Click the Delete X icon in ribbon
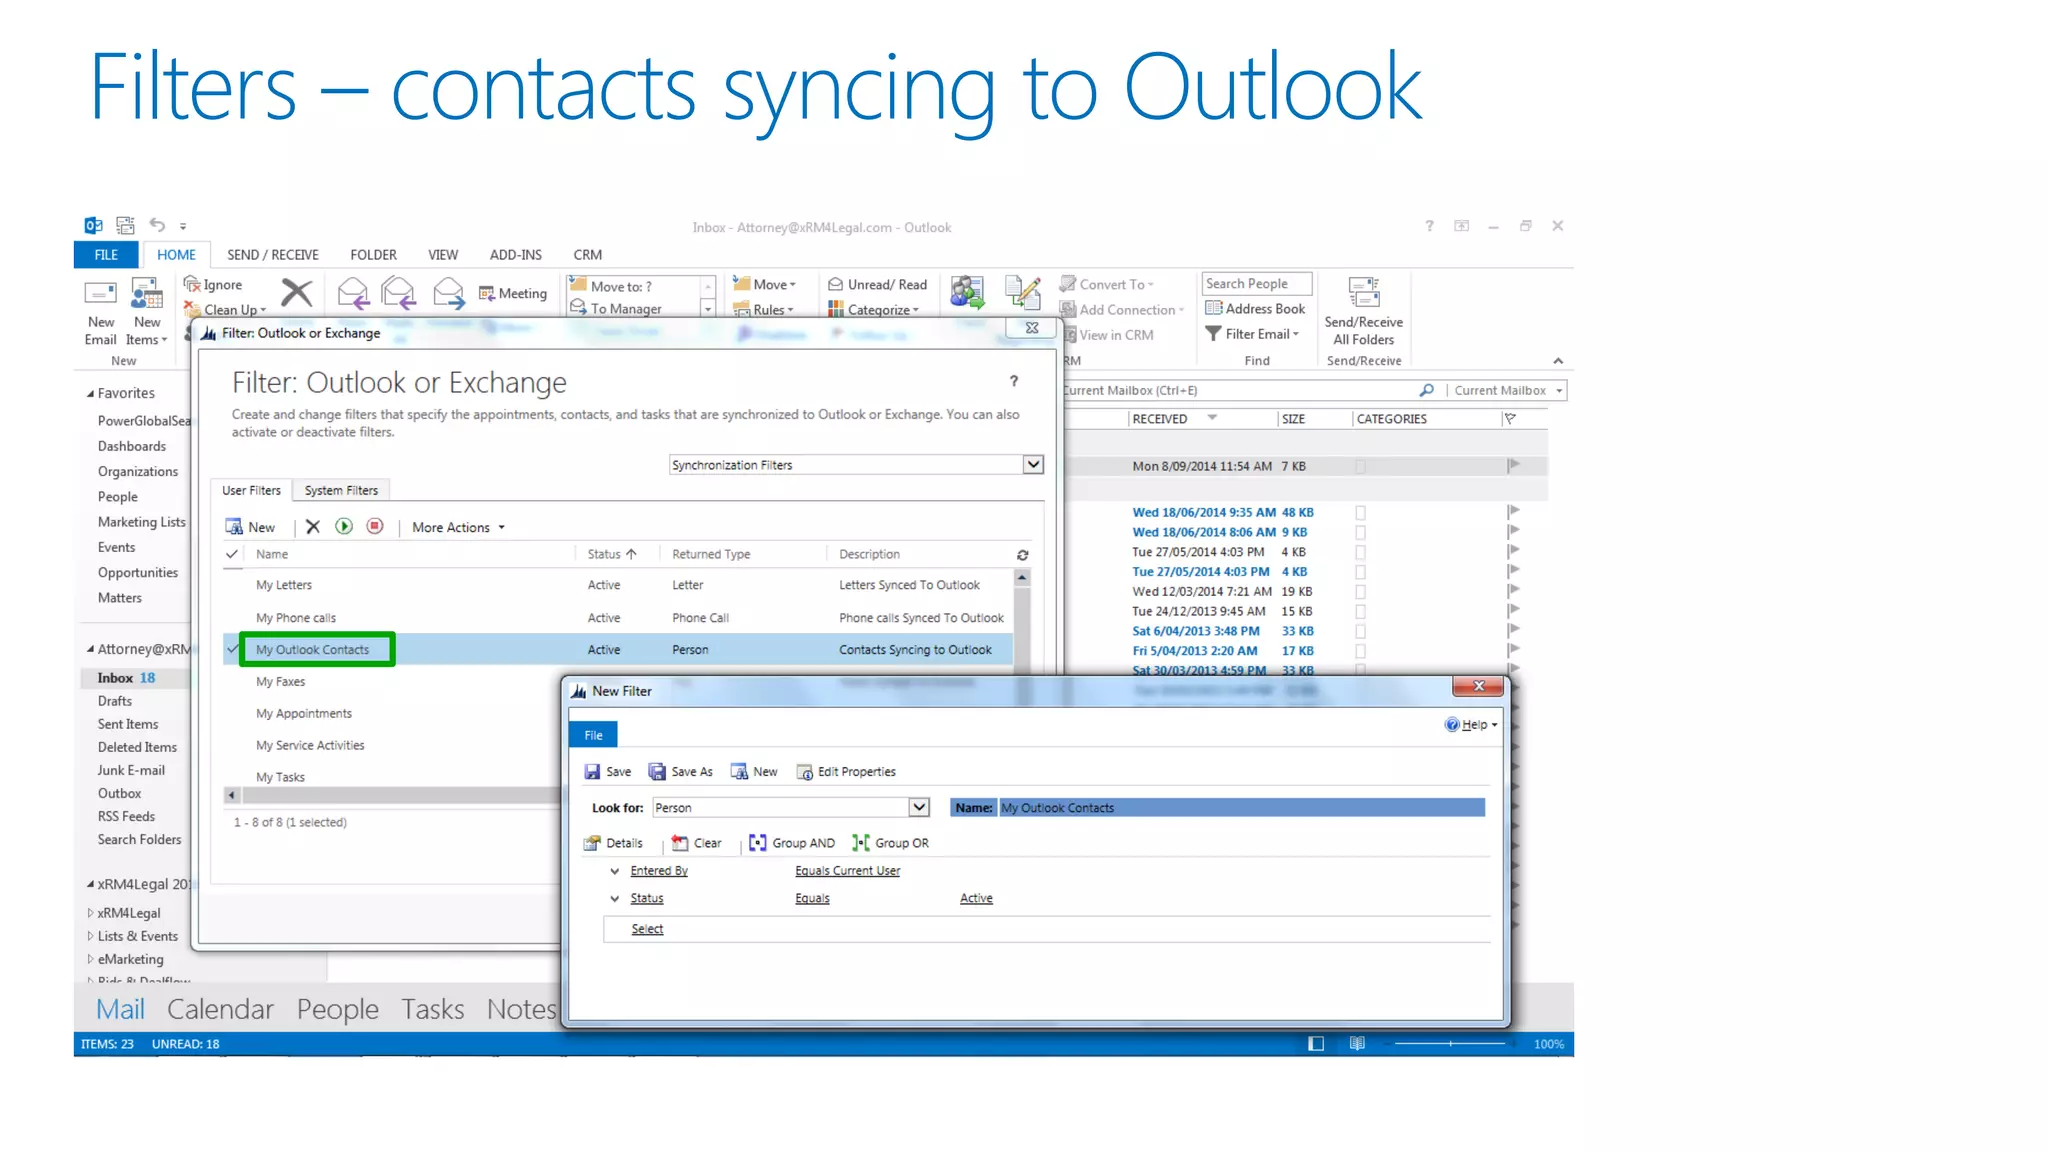 point(296,293)
